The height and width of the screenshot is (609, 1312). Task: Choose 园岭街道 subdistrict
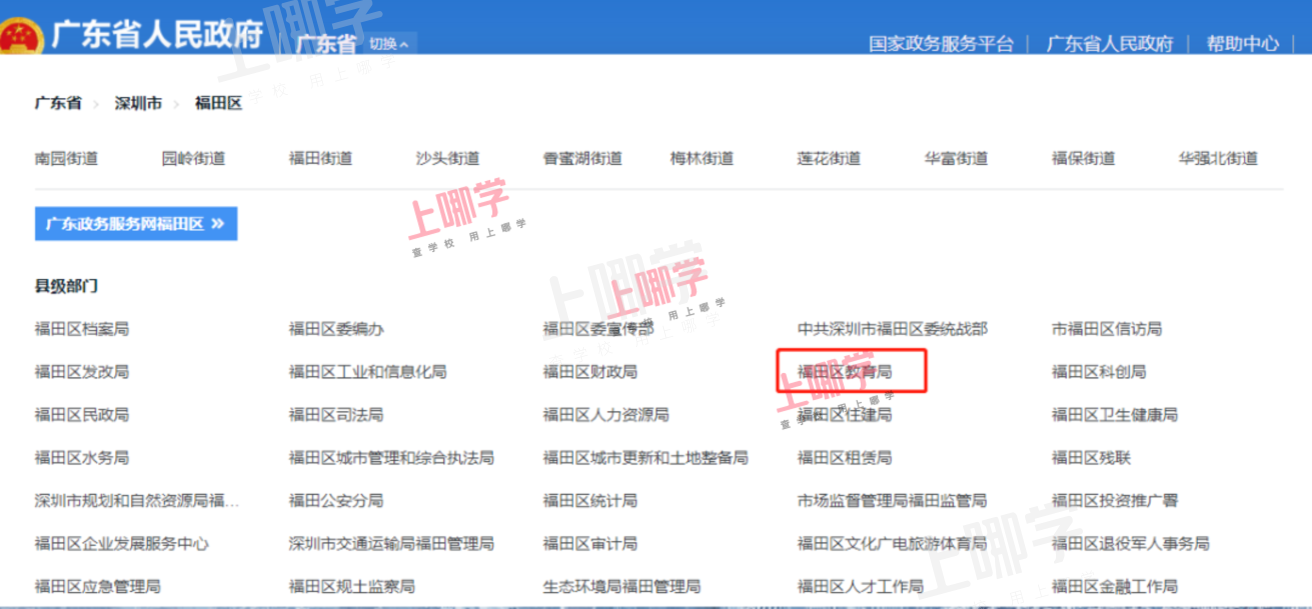coord(193,158)
